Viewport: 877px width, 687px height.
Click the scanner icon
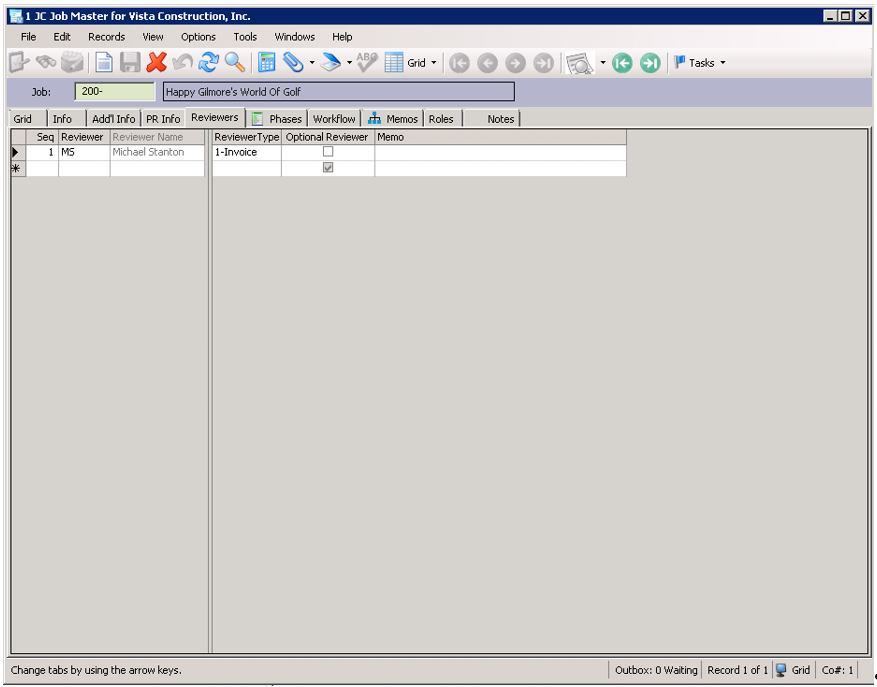(331, 63)
